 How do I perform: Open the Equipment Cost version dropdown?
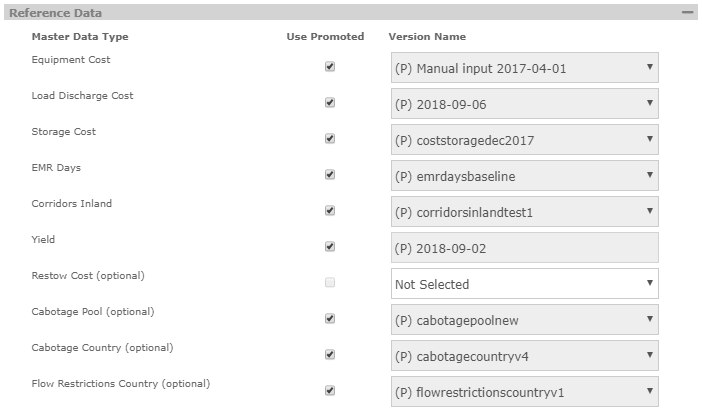click(x=524, y=68)
